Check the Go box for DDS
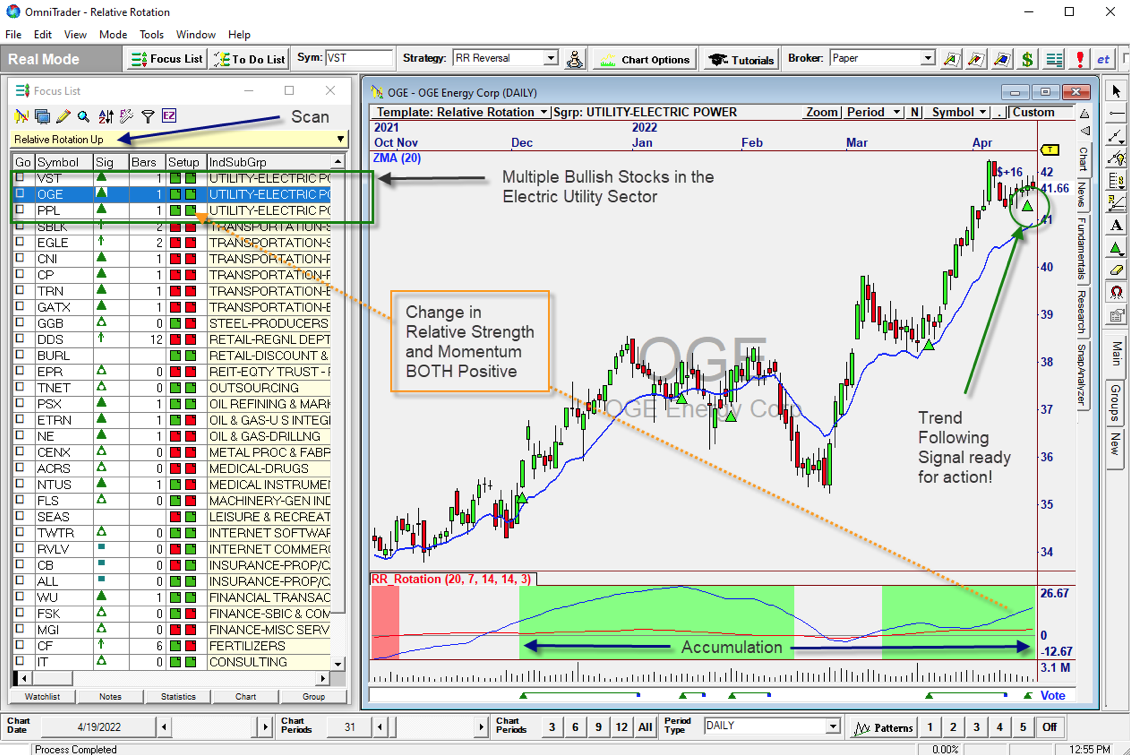 [20, 339]
